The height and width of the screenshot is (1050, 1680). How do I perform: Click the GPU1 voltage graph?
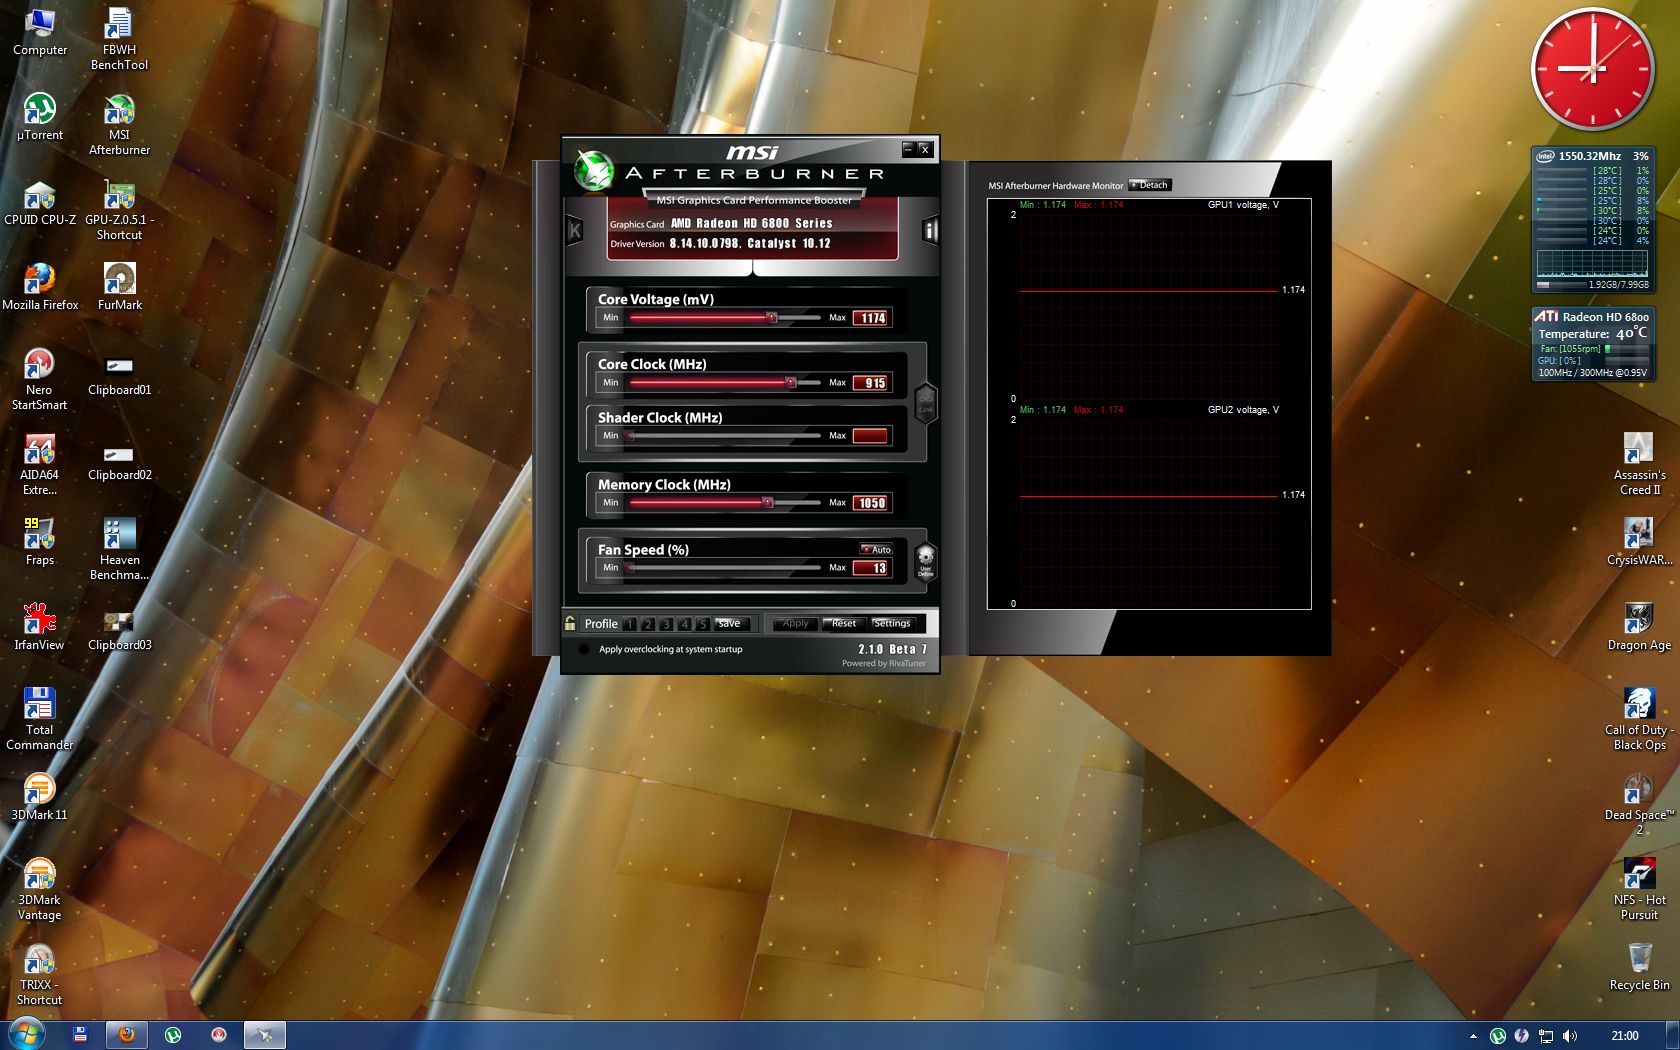pyautogui.click(x=1149, y=301)
